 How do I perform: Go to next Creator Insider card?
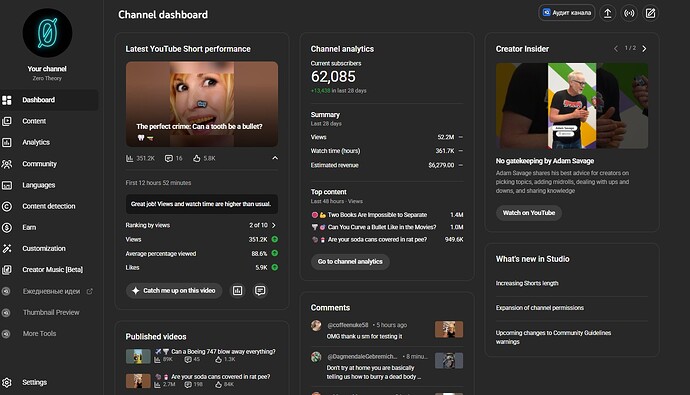(x=644, y=48)
